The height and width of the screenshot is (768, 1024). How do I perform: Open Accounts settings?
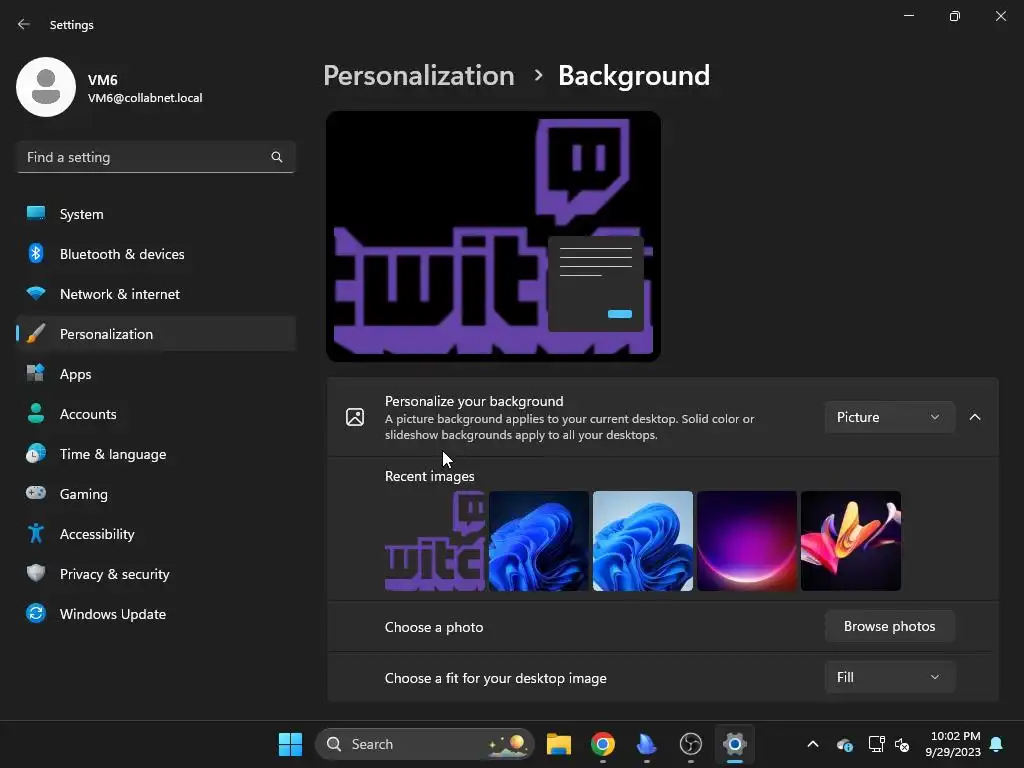156,414
